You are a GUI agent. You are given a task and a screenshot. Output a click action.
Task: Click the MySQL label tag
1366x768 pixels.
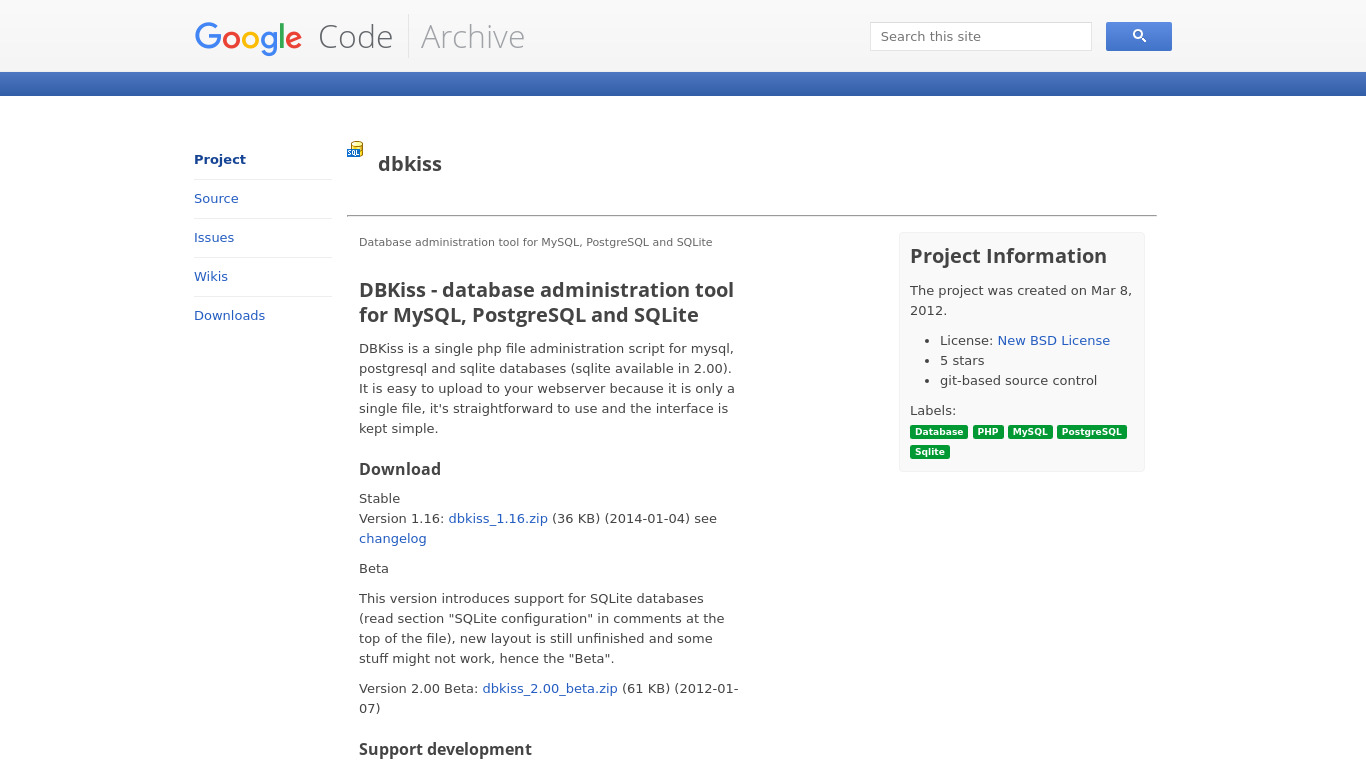1030,432
